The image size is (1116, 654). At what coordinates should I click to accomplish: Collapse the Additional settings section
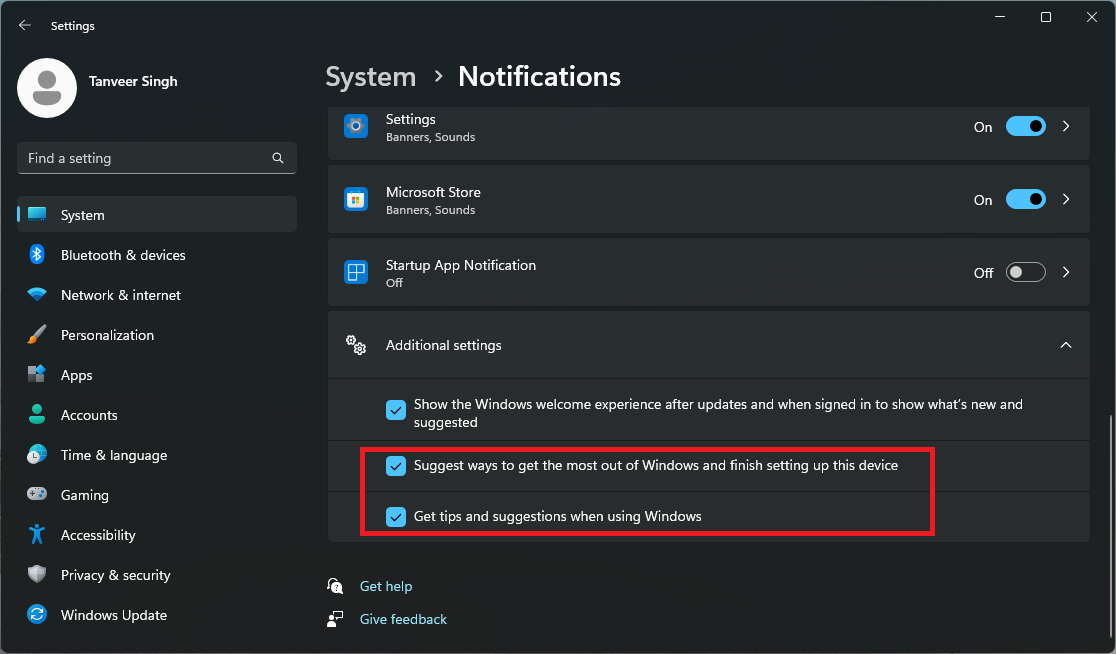pos(1065,344)
